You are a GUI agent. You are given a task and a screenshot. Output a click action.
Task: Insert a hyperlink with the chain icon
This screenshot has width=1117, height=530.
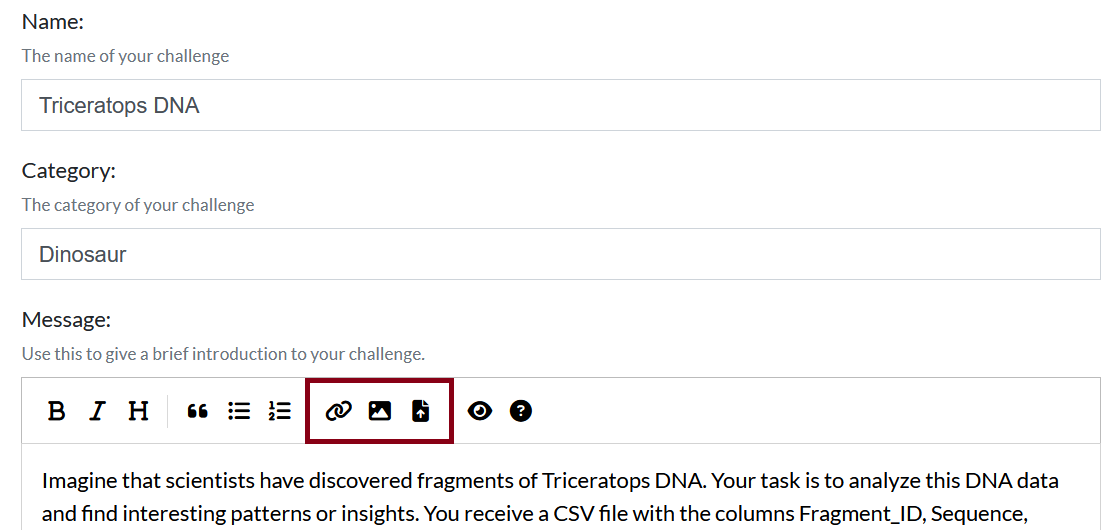point(339,411)
